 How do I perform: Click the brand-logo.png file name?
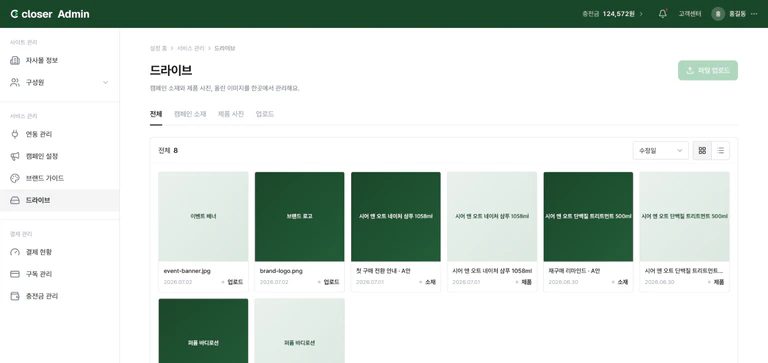click(x=282, y=271)
